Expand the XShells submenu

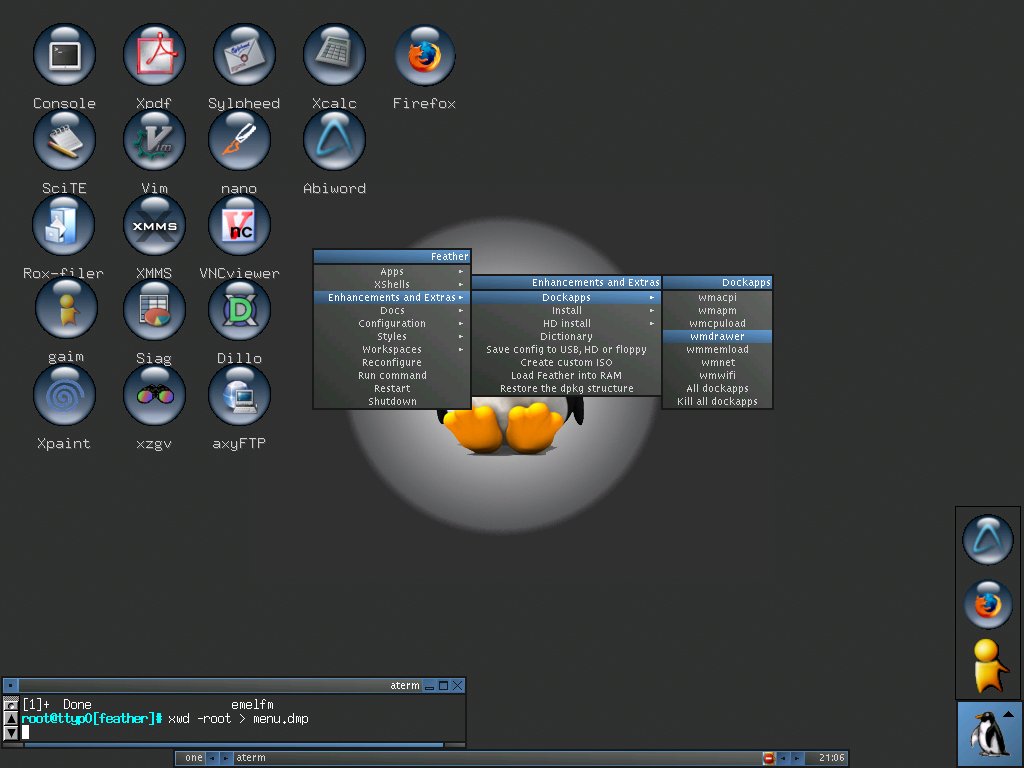coord(392,284)
